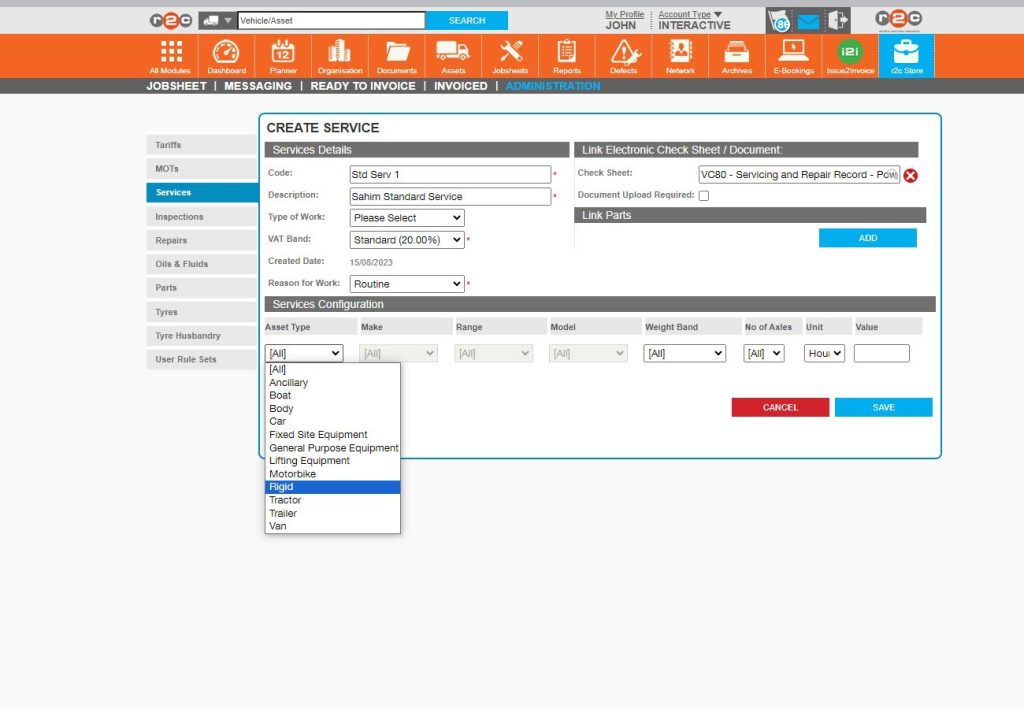
Task: Select Car in asset type list
Action: [x=332, y=422]
